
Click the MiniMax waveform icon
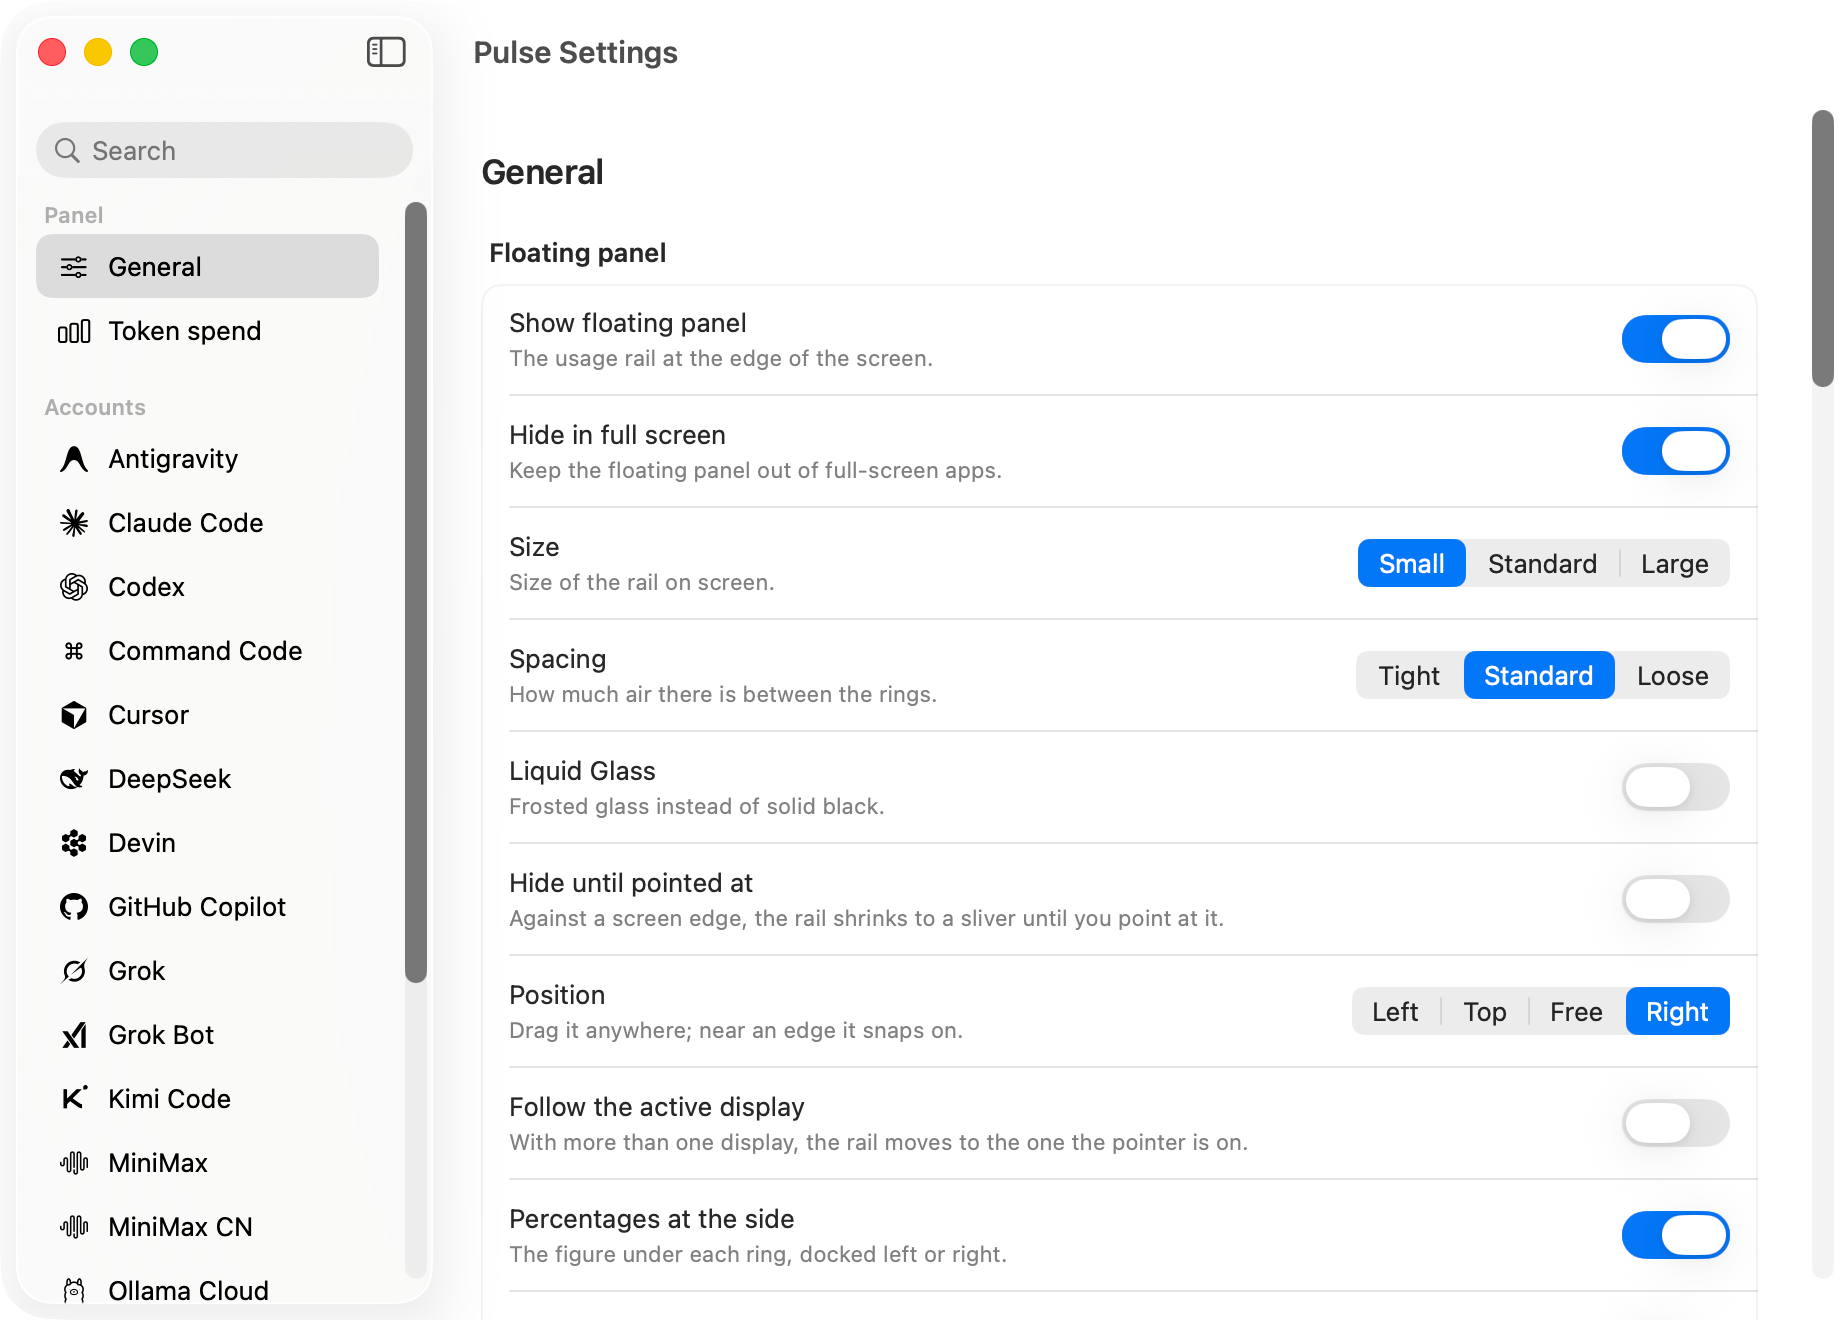[x=74, y=1163]
